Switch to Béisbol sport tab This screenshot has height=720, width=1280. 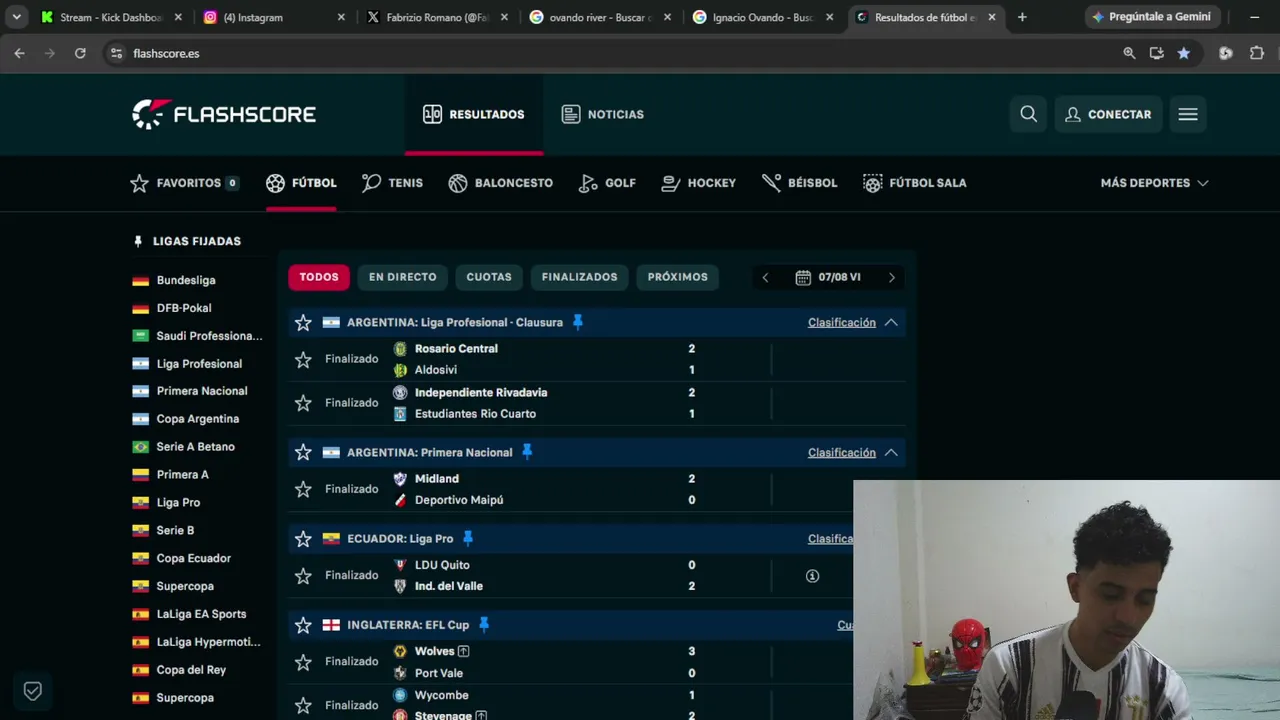click(799, 183)
